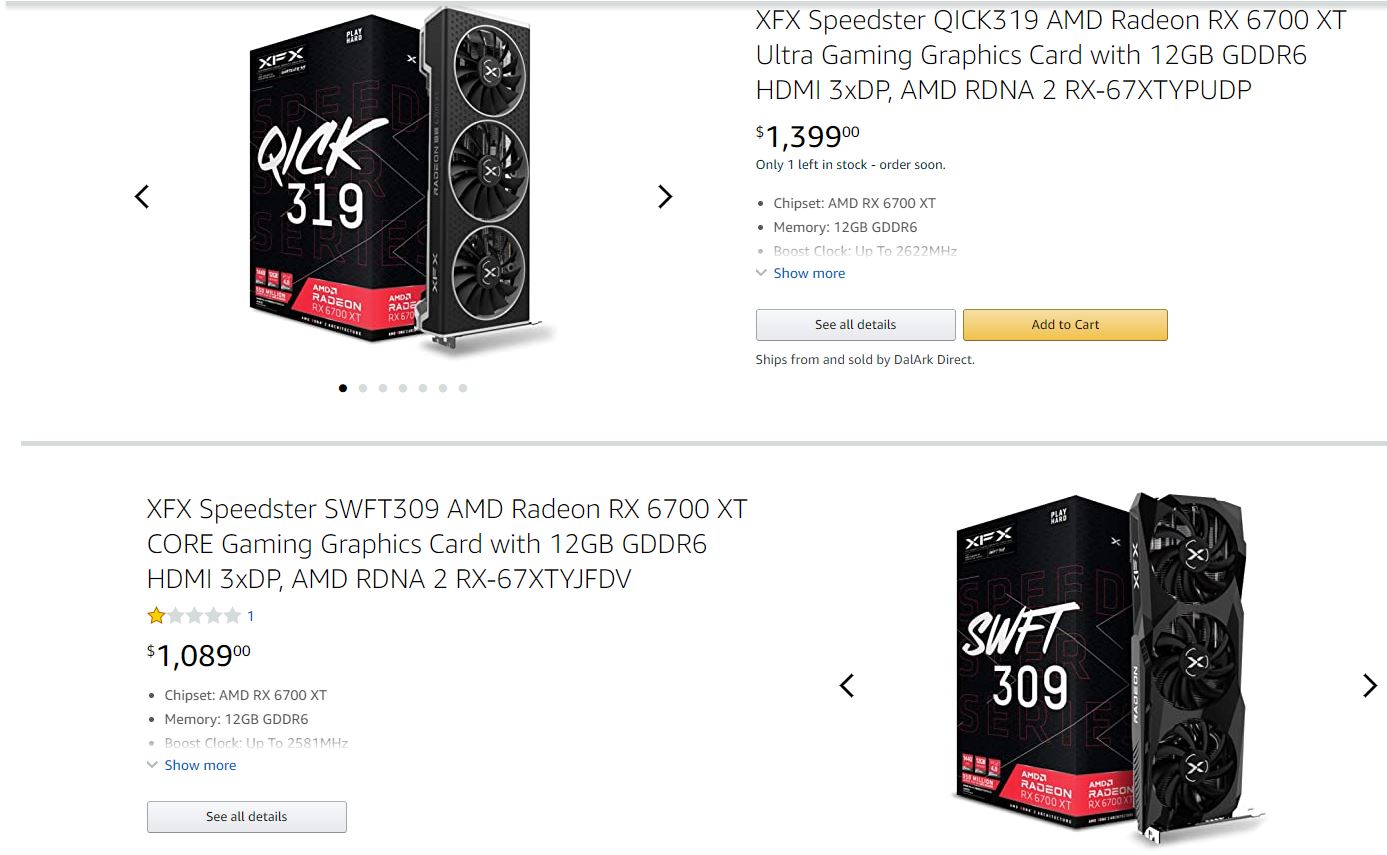Add QICK319 graphics card to cart
Image resolution: width=1387 pixels, height=855 pixels.
1065,325
